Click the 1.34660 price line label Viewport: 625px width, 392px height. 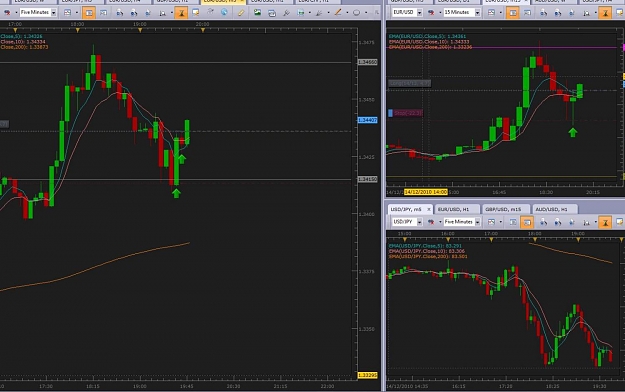pos(367,62)
